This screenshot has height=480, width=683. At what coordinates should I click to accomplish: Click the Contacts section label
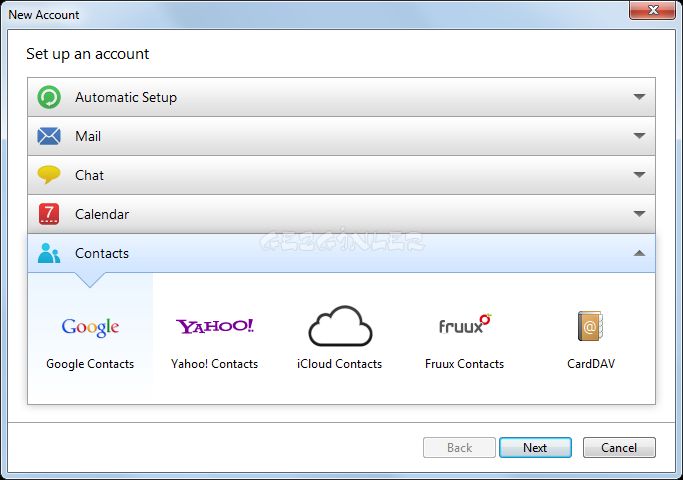point(102,254)
